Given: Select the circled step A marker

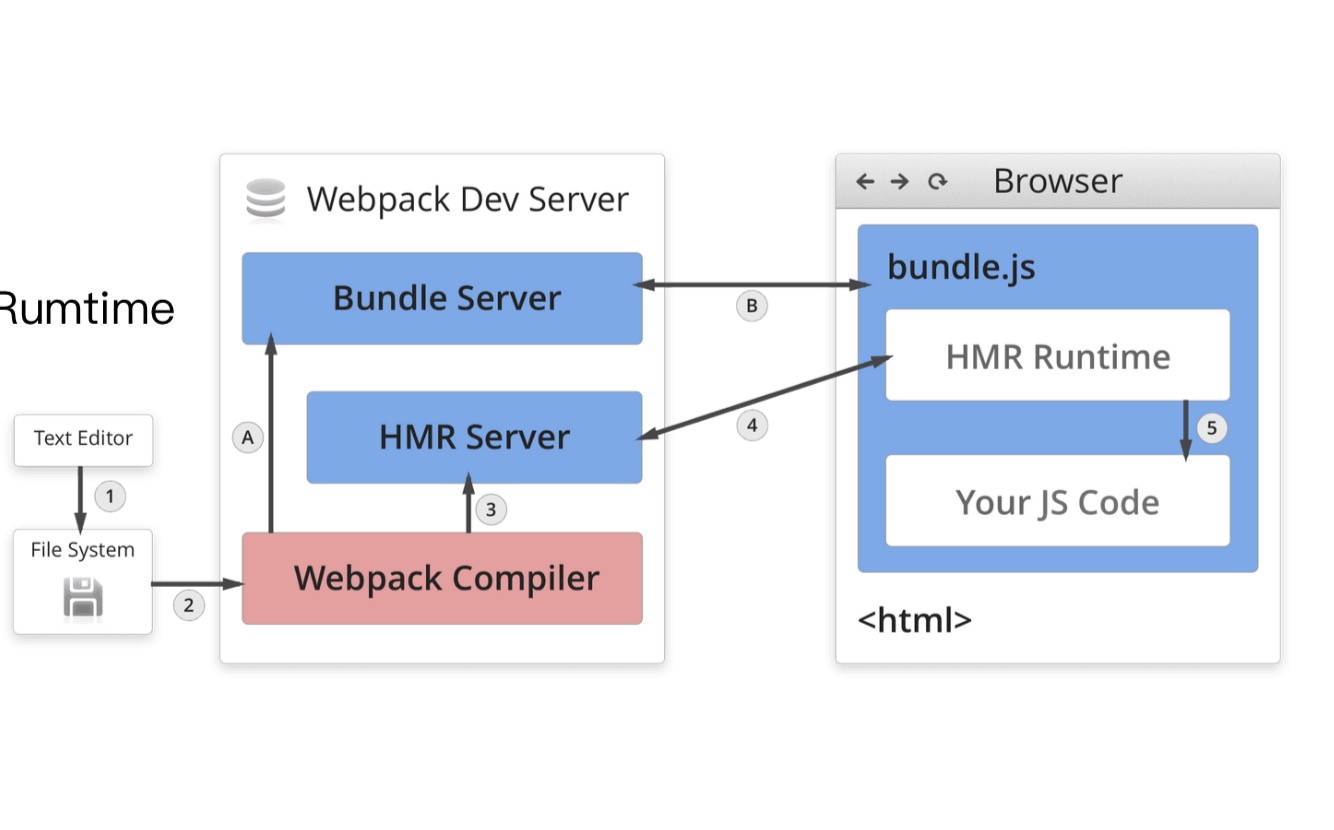Looking at the screenshot, I should (248, 437).
